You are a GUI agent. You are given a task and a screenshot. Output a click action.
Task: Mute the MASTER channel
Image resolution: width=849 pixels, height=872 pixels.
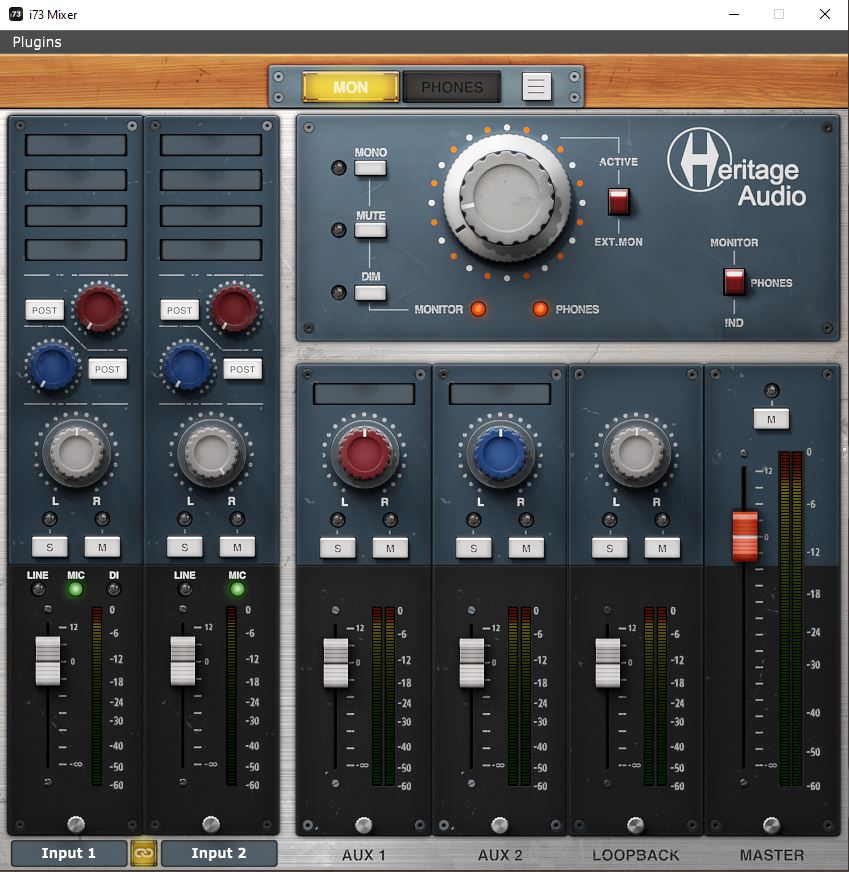pos(771,419)
